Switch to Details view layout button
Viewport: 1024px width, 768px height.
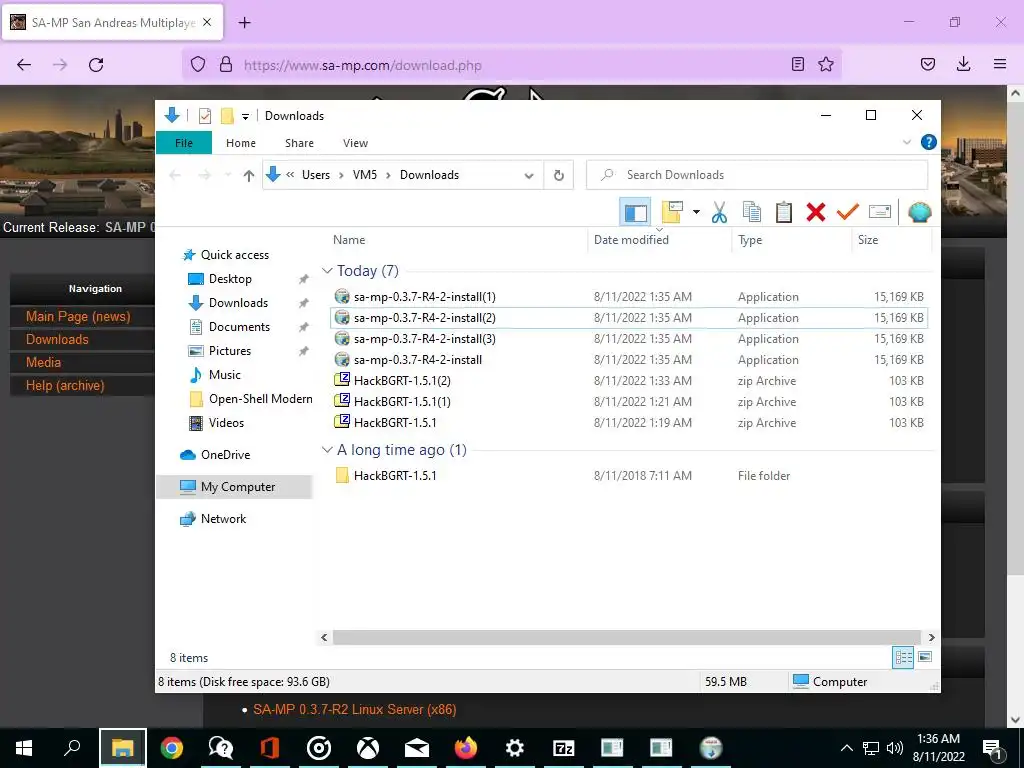coord(903,657)
